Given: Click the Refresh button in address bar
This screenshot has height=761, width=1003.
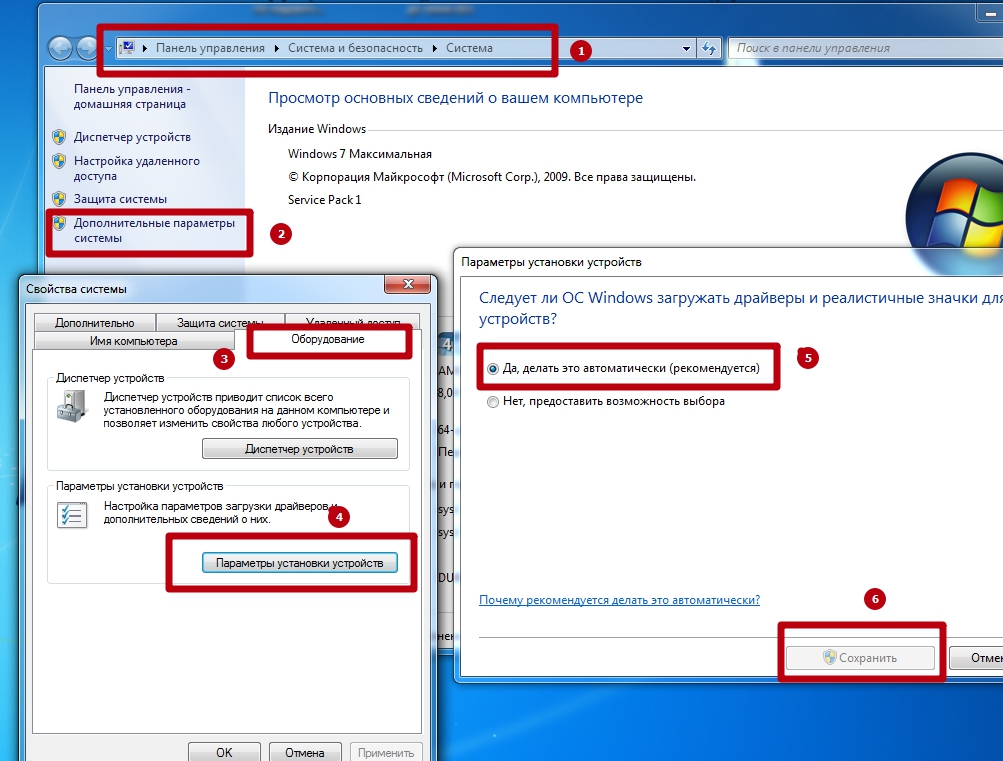Looking at the screenshot, I should [x=709, y=48].
